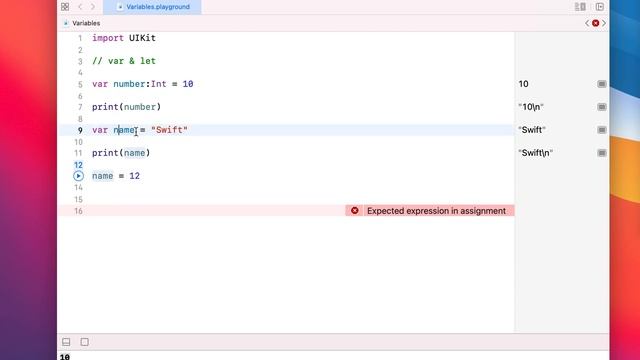Screen dimensions: 640x360
Task: Click the "Swift" string literal on line 9
Action: click(169, 130)
